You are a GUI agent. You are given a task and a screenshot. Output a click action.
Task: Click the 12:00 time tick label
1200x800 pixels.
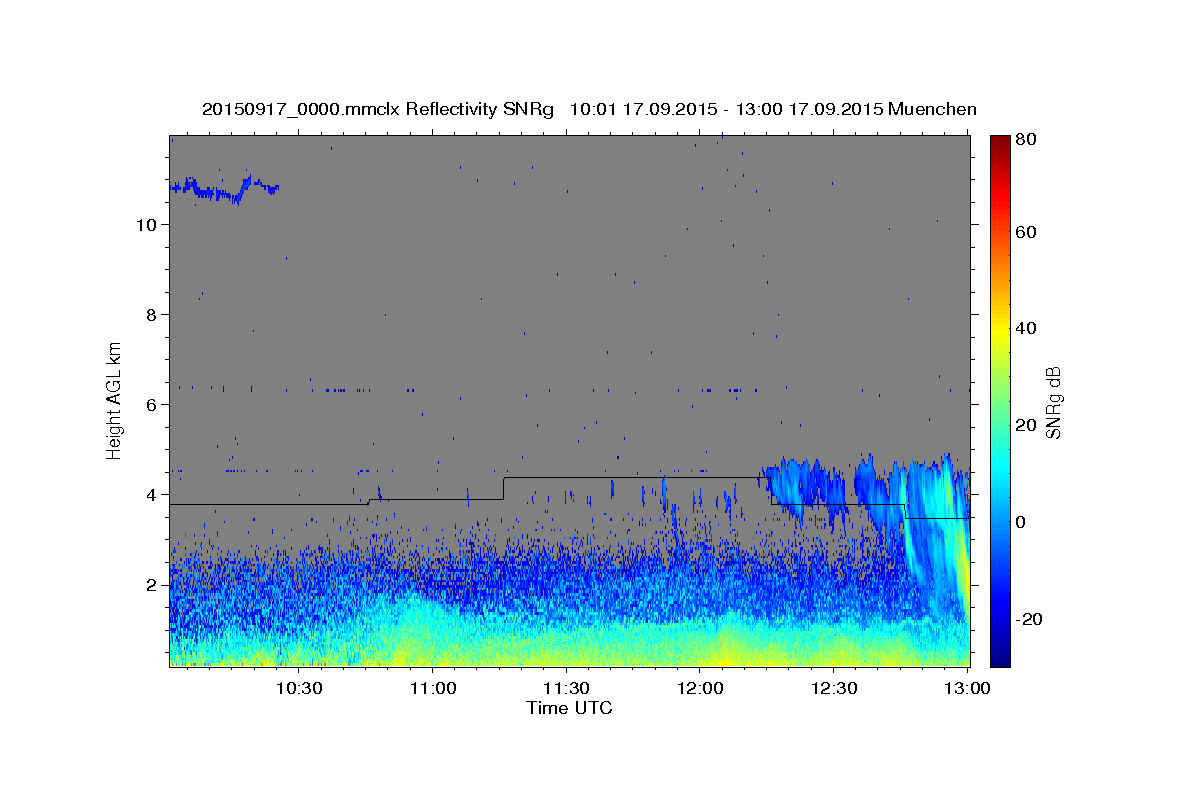coord(700,688)
